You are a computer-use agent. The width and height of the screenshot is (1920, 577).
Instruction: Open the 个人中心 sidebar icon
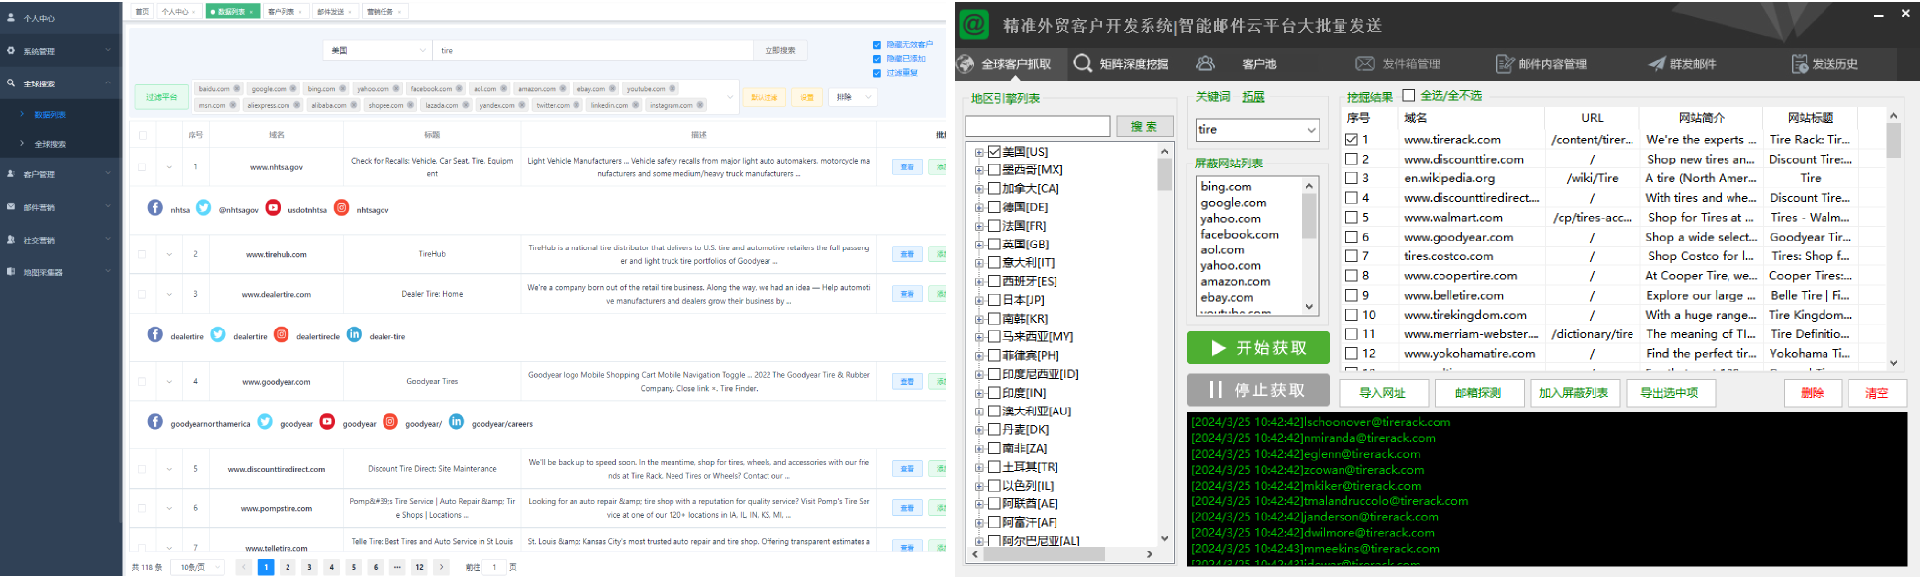tap(11, 18)
